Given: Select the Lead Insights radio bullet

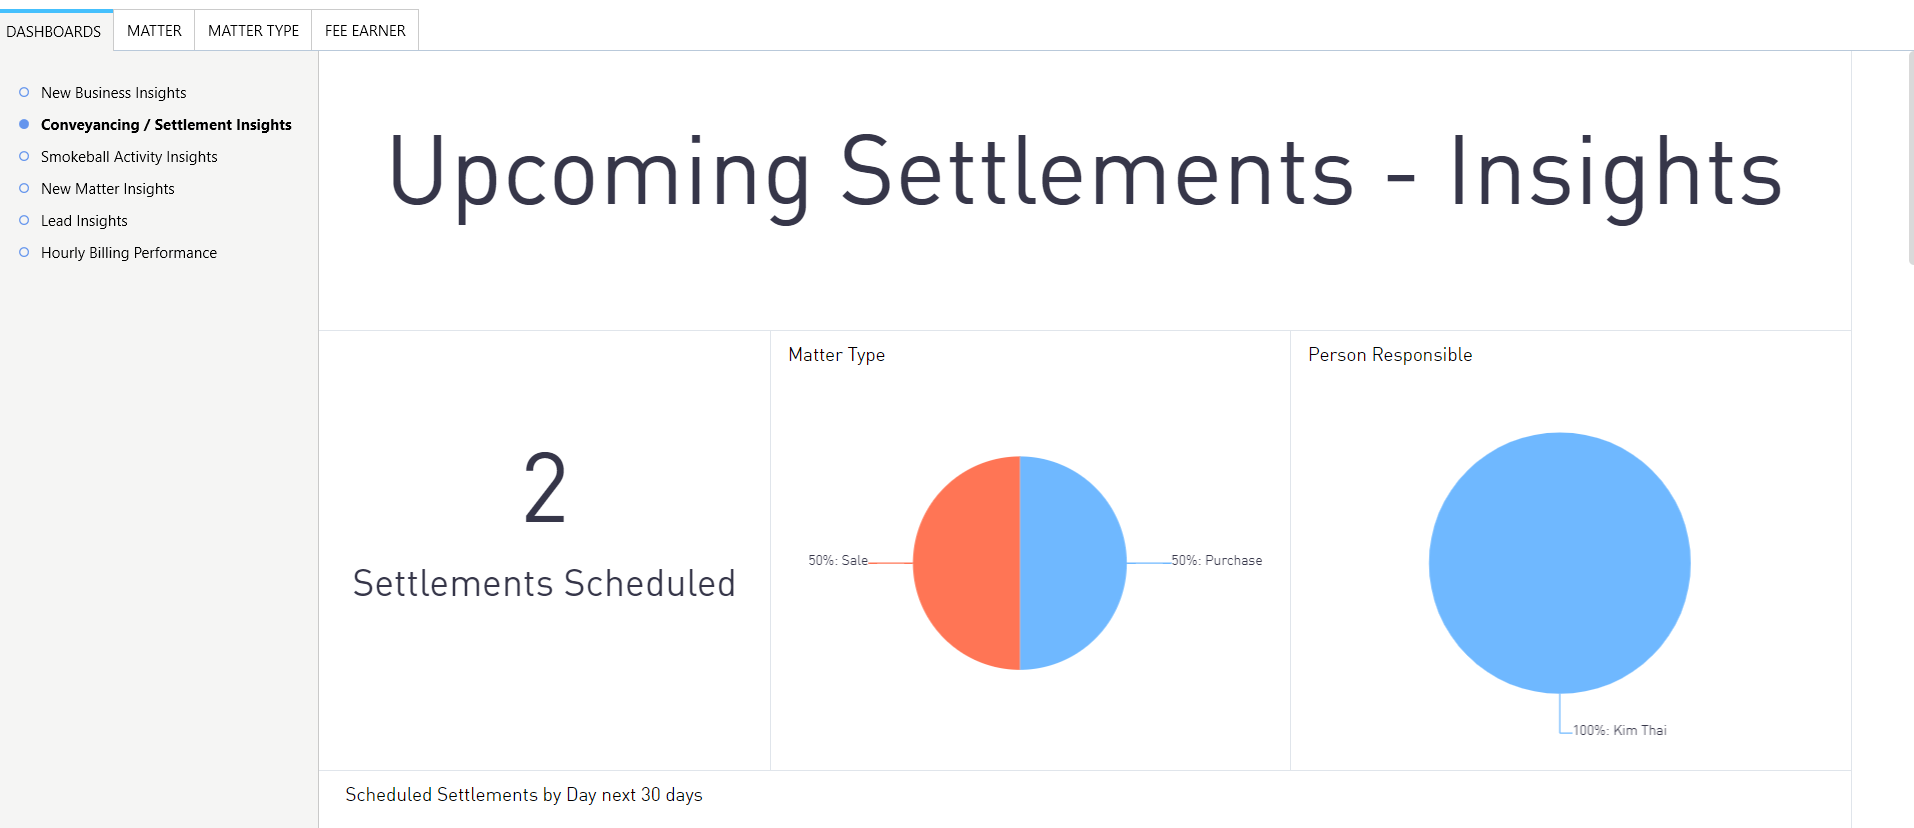Looking at the screenshot, I should click(24, 220).
